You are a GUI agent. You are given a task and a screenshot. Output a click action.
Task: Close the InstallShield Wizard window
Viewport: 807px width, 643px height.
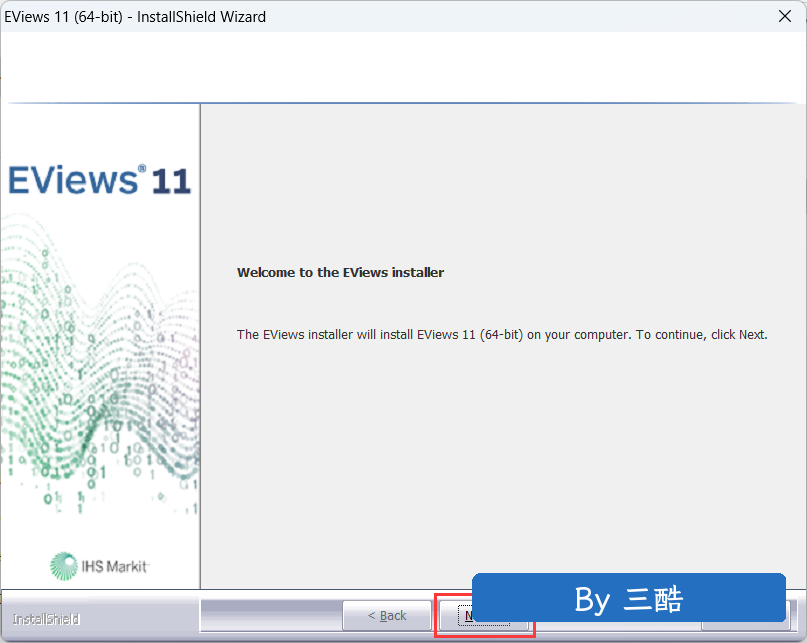pyautogui.click(x=784, y=16)
